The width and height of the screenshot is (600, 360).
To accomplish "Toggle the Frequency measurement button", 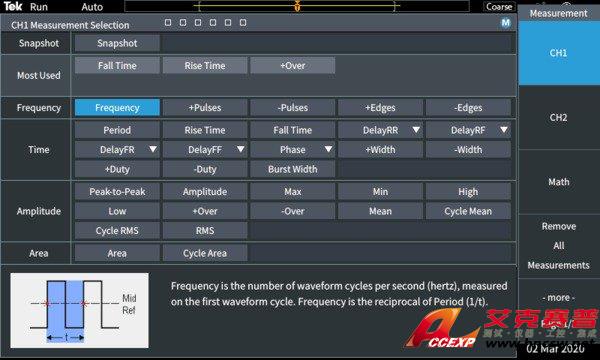I will point(117,108).
